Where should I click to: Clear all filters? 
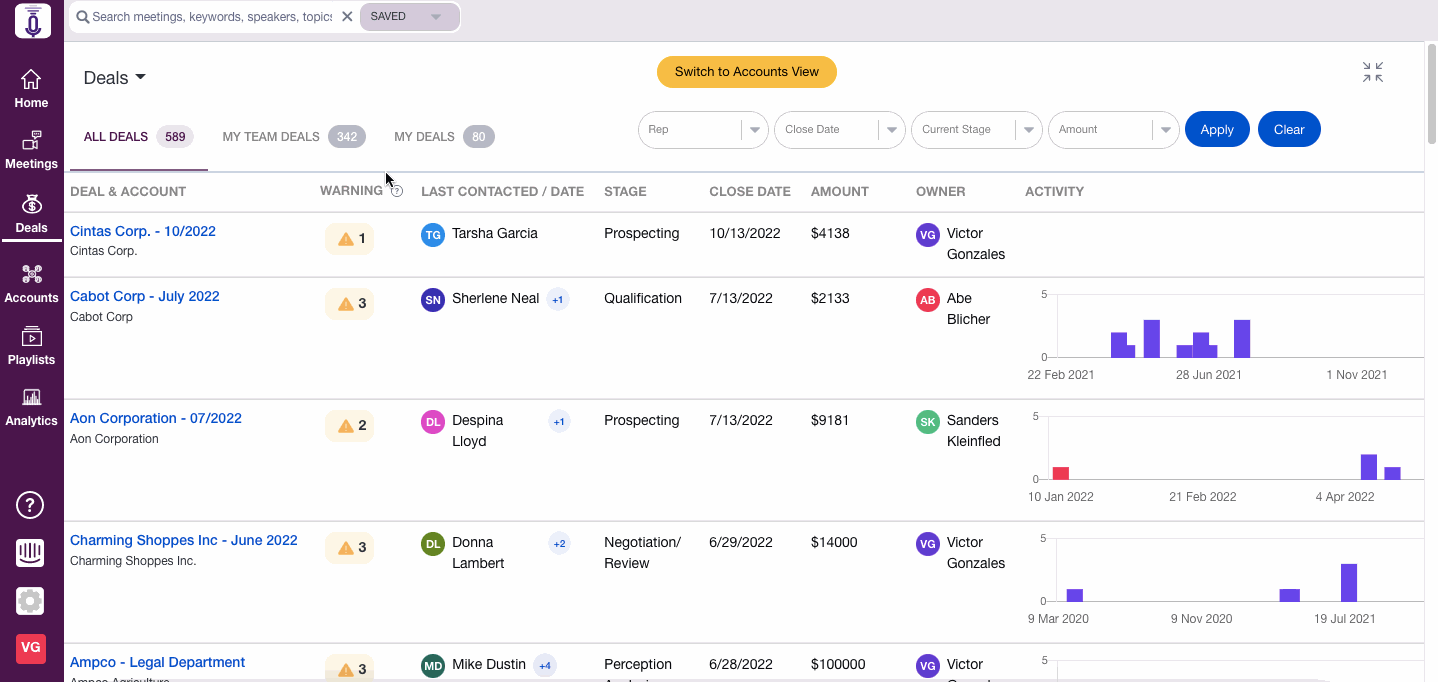coord(1289,130)
